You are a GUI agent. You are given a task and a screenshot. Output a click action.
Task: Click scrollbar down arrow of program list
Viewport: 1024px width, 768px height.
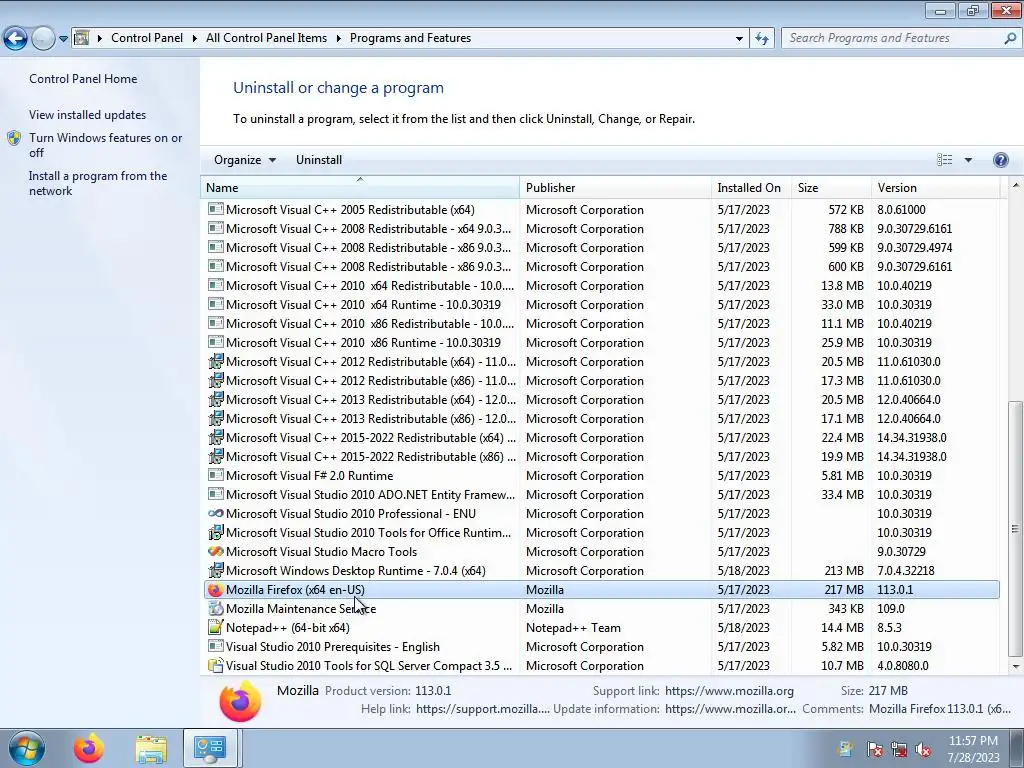tap(1015, 666)
